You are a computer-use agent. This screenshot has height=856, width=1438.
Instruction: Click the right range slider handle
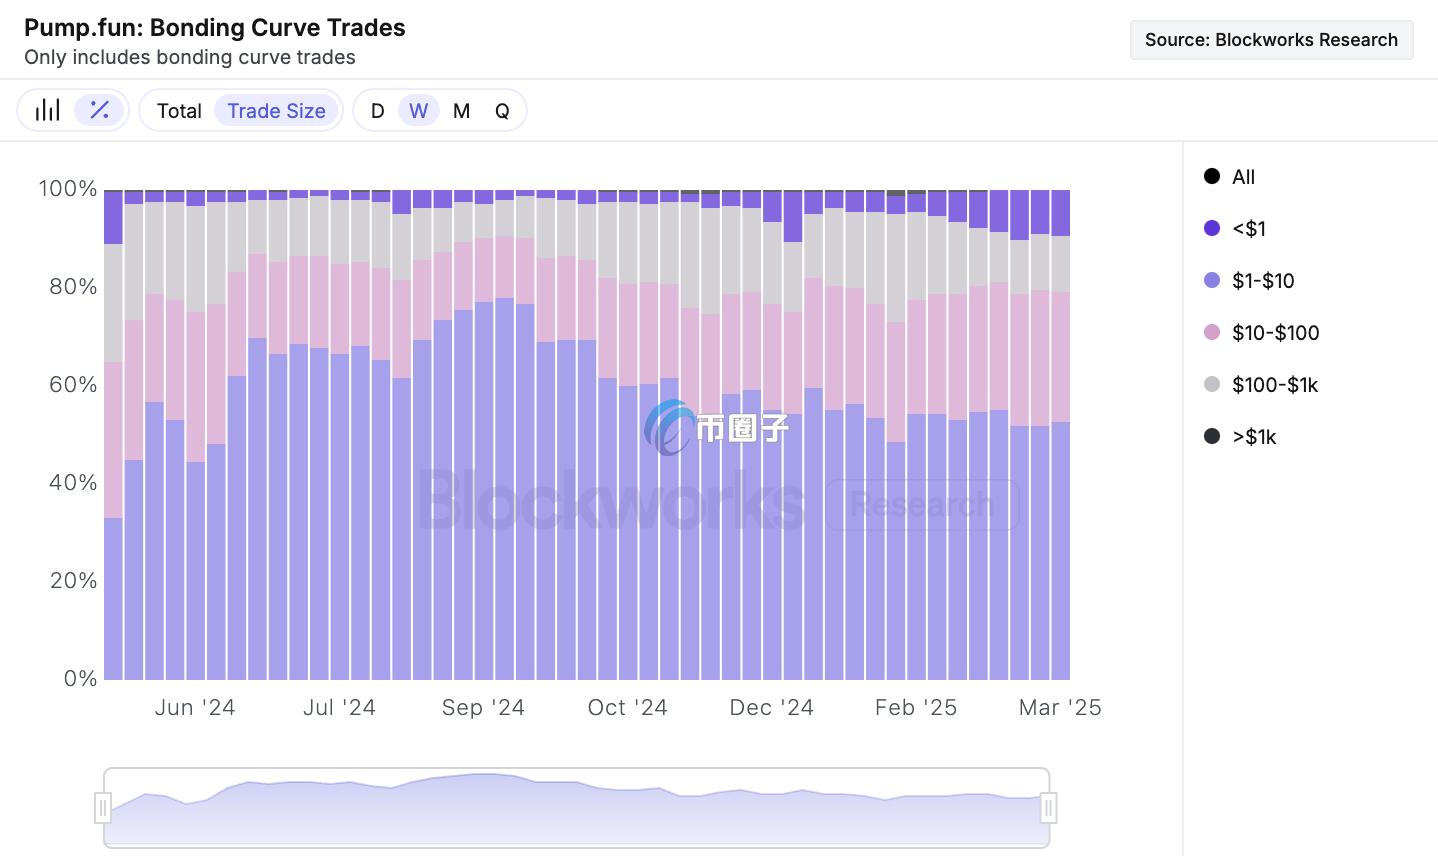coord(1048,807)
